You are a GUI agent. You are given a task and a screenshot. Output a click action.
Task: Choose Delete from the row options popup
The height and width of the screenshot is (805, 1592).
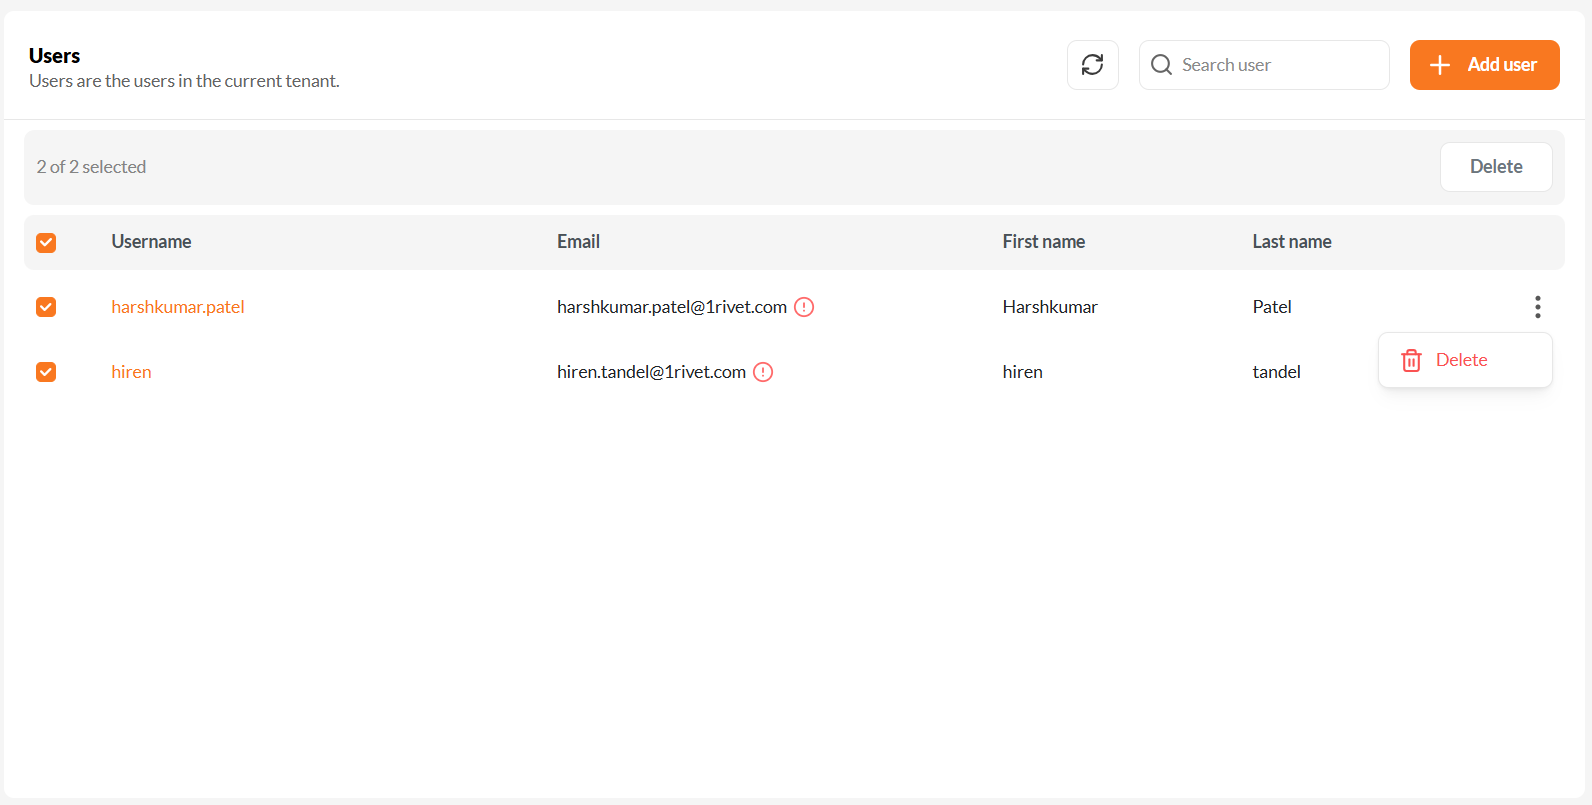[1461, 360]
